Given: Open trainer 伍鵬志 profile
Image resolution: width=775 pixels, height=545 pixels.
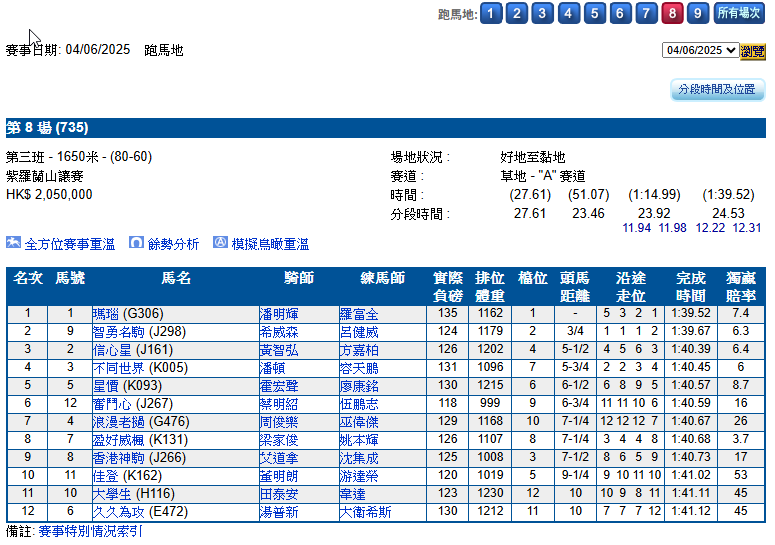Looking at the screenshot, I should [359, 404].
